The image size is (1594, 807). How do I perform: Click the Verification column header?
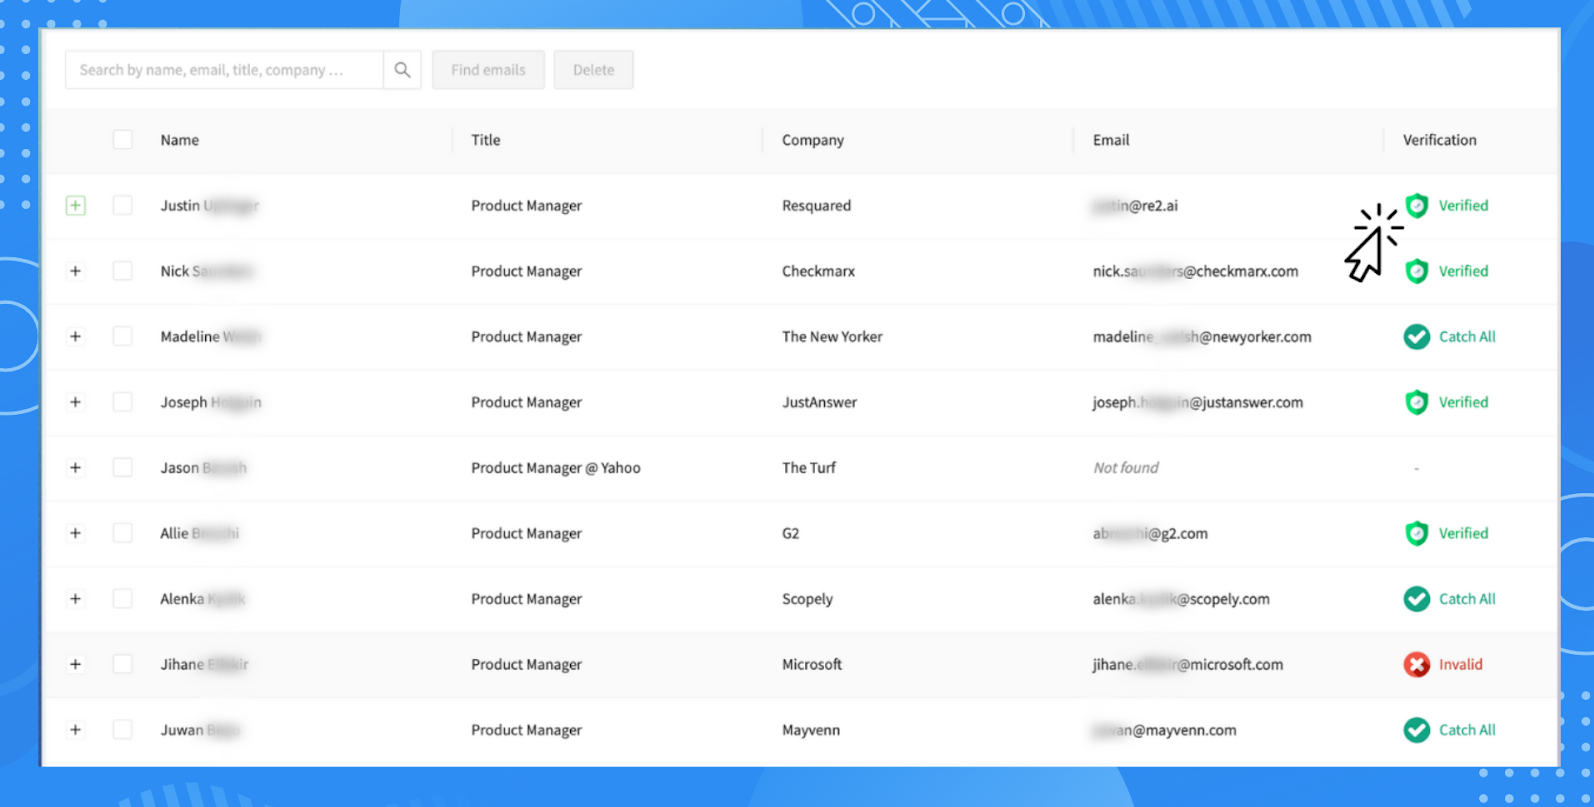pos(1439,140)
